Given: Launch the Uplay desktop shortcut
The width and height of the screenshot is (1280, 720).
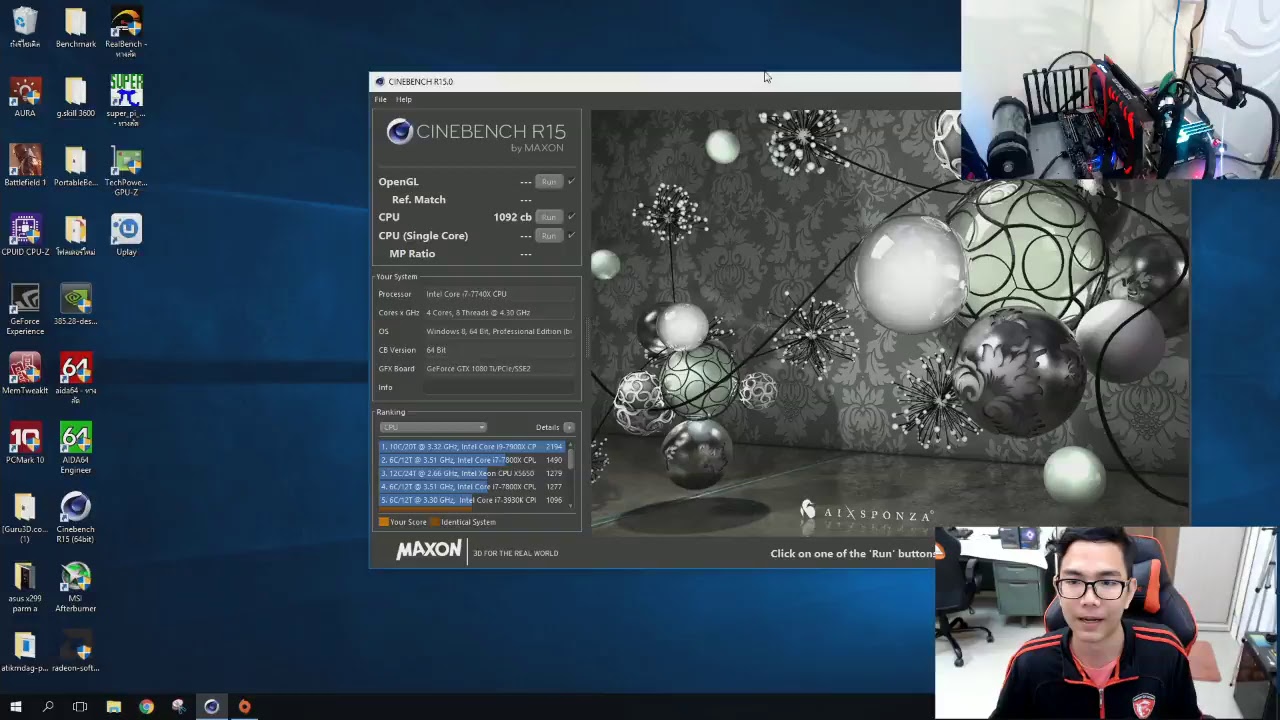Looking at the screenshot, I should point(126,235).
